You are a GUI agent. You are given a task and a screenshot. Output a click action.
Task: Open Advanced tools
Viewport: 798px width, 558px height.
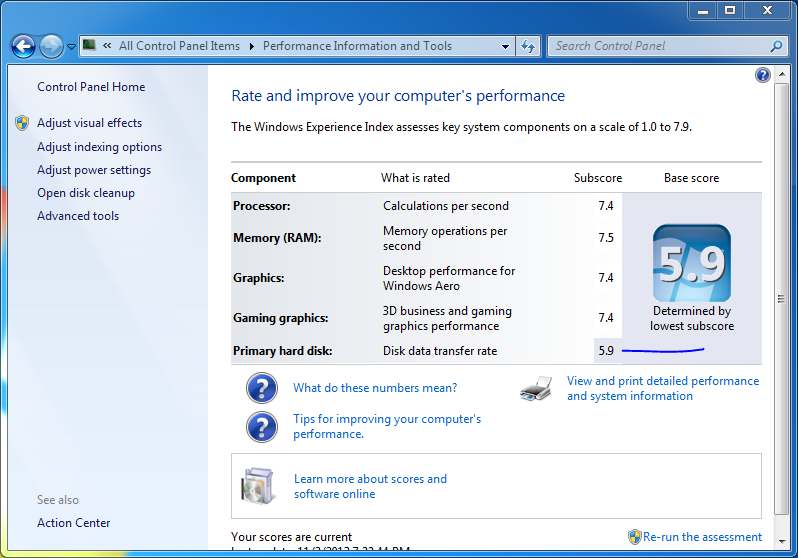(x=78, y=216)
